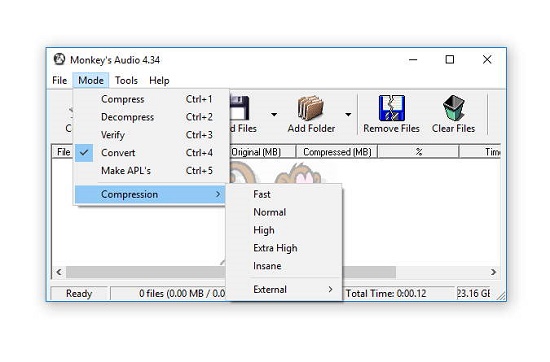The width and height of the screenshot is (550, 362).
Task: Click the Ready status text
Action: click(x=79, y=293)
